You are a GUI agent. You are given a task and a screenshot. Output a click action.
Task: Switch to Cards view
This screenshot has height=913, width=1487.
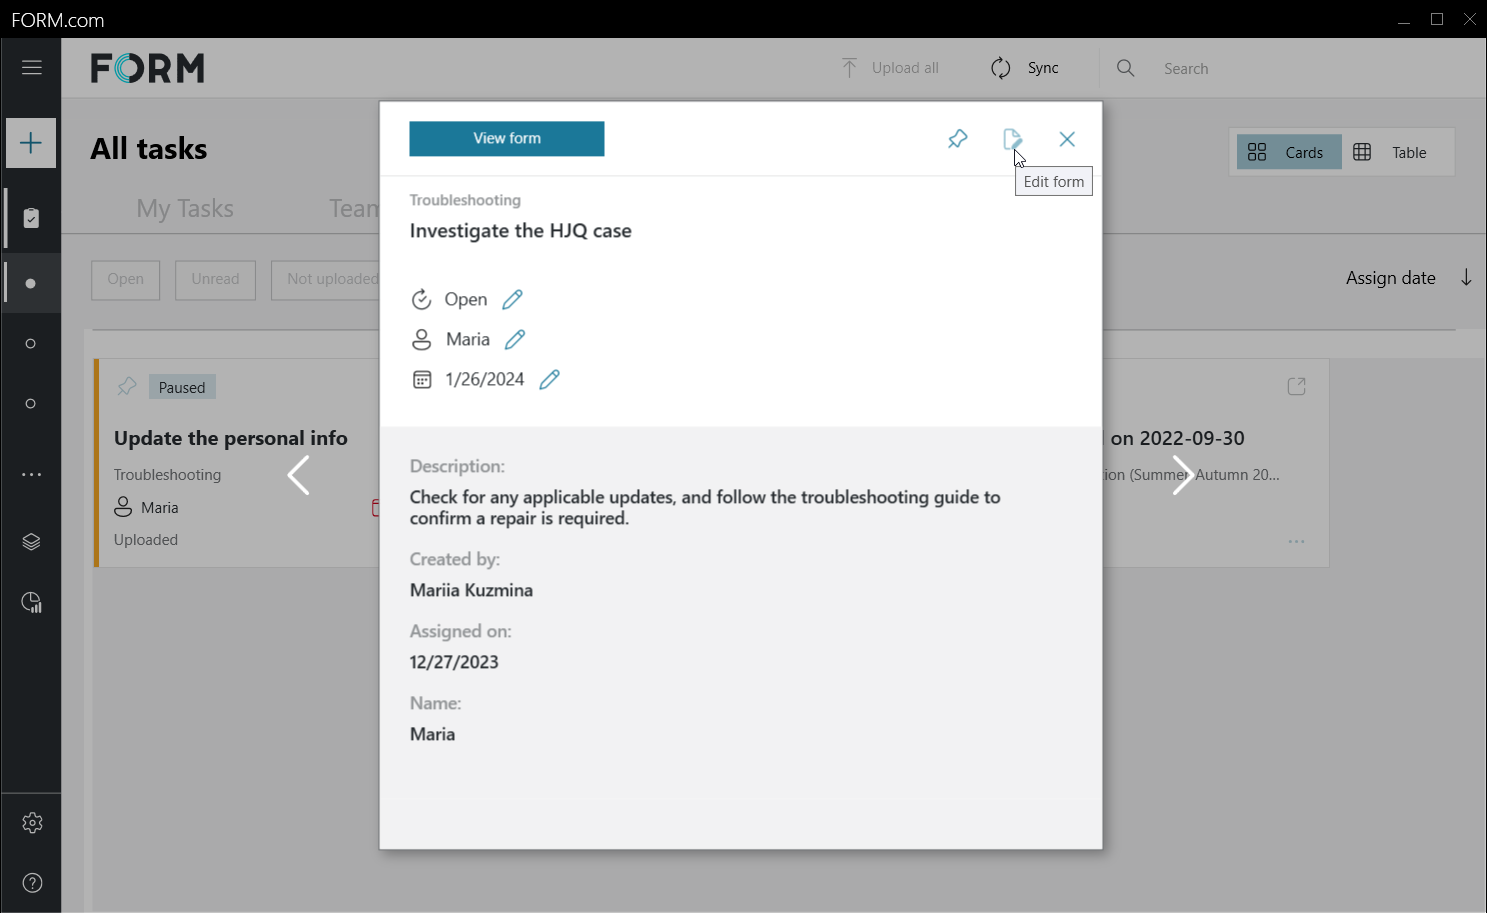click(1288, 152)
